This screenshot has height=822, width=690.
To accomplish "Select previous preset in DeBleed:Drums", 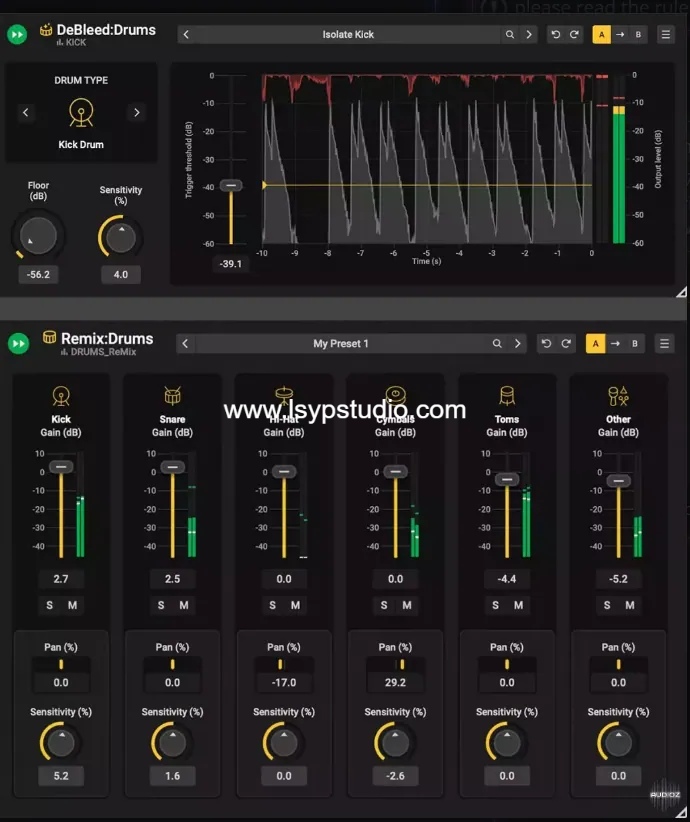I will [x=186, y=35].
